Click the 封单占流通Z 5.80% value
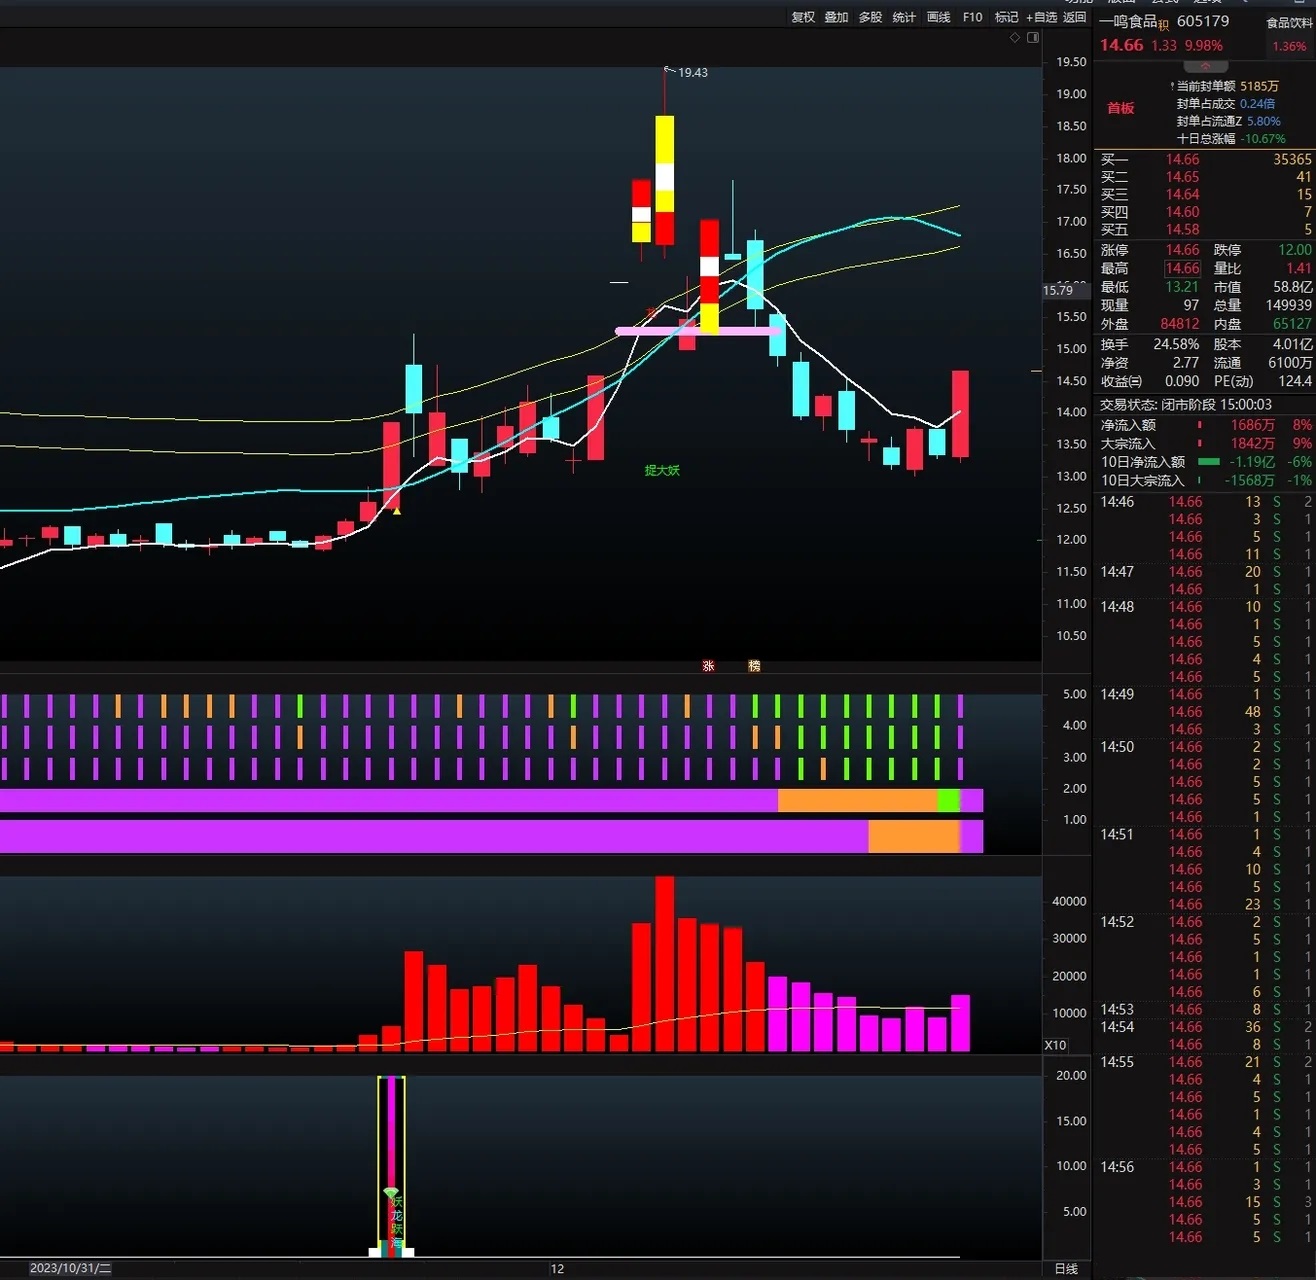Image resolution: width=1316 pixels, height=1280 pixels. click(1264, 122)
